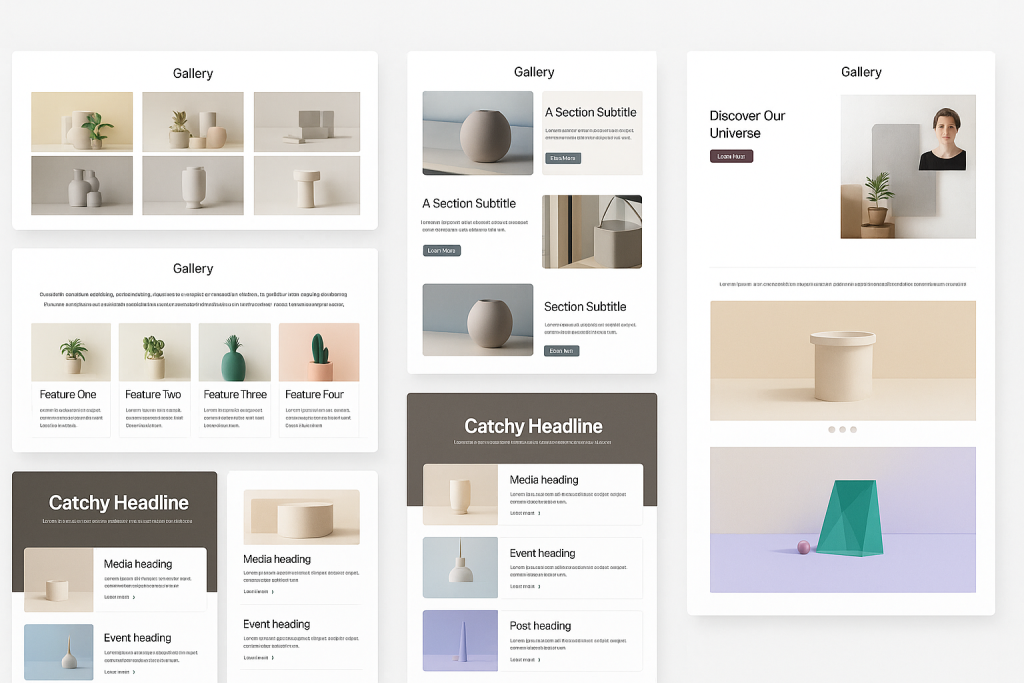
Task: Click the 'Post heading' title
Action: coord(540,626)
